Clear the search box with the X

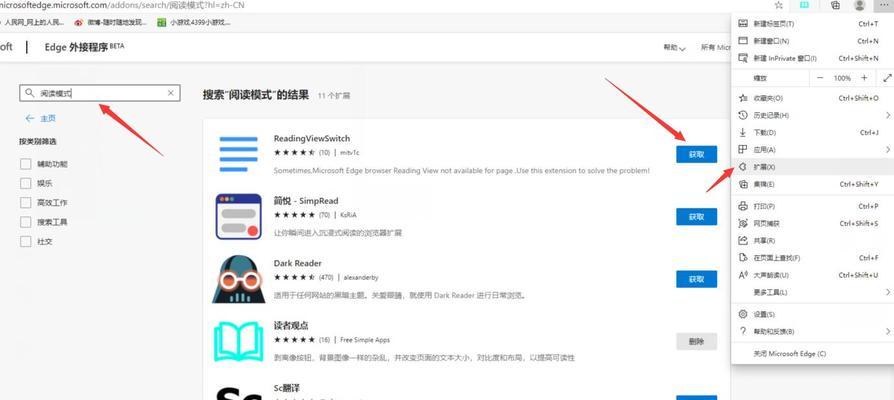170,93
